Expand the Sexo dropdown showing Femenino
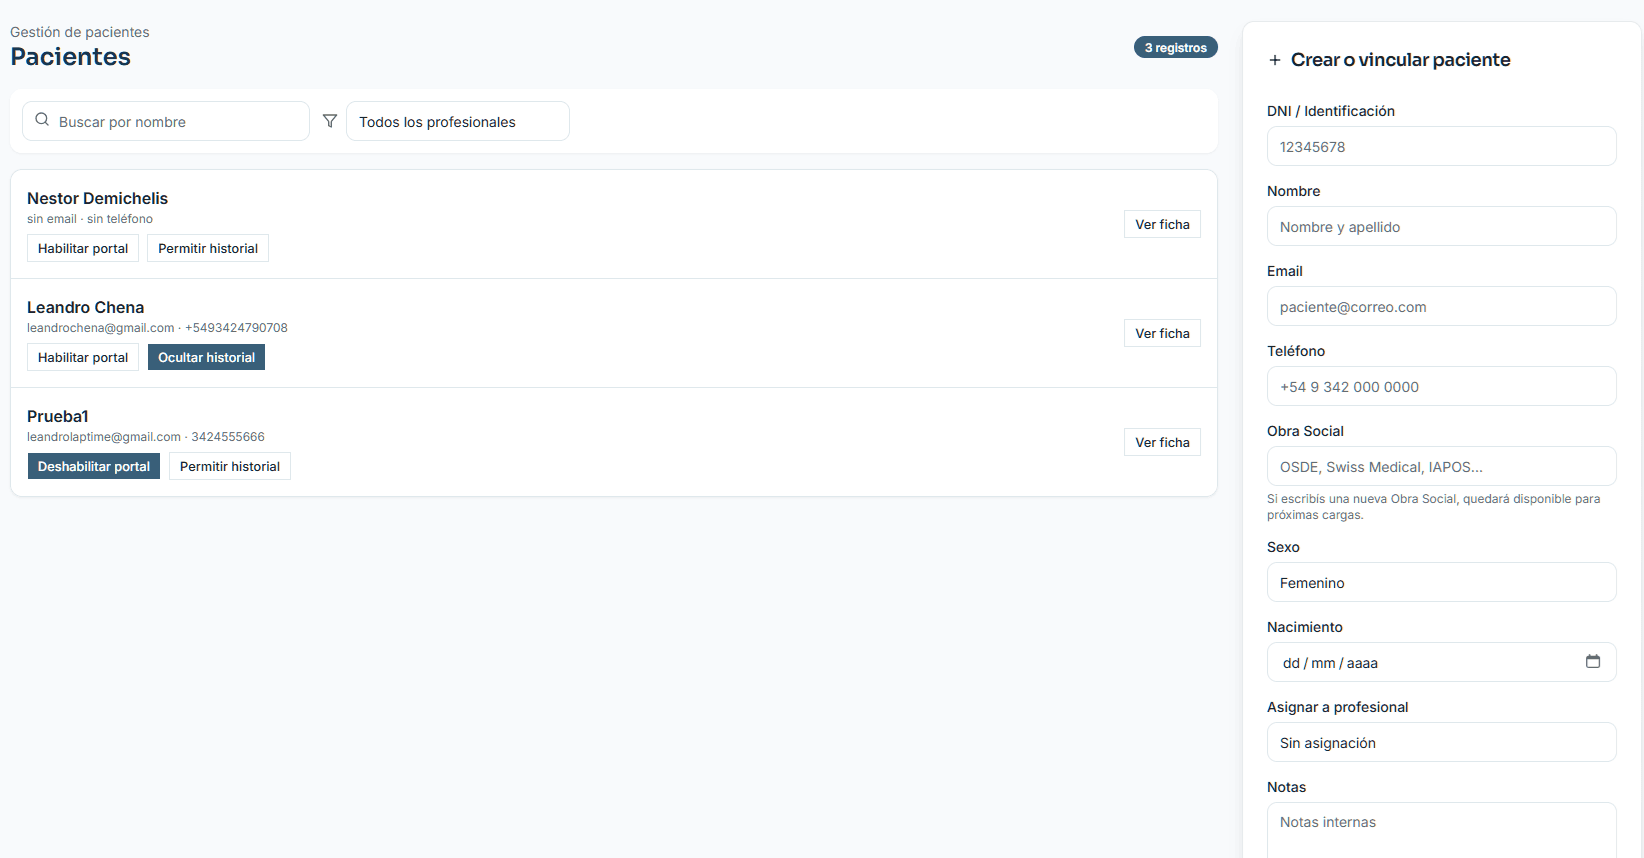This screenshot has height=858, width=1644. click(1441, 582)
